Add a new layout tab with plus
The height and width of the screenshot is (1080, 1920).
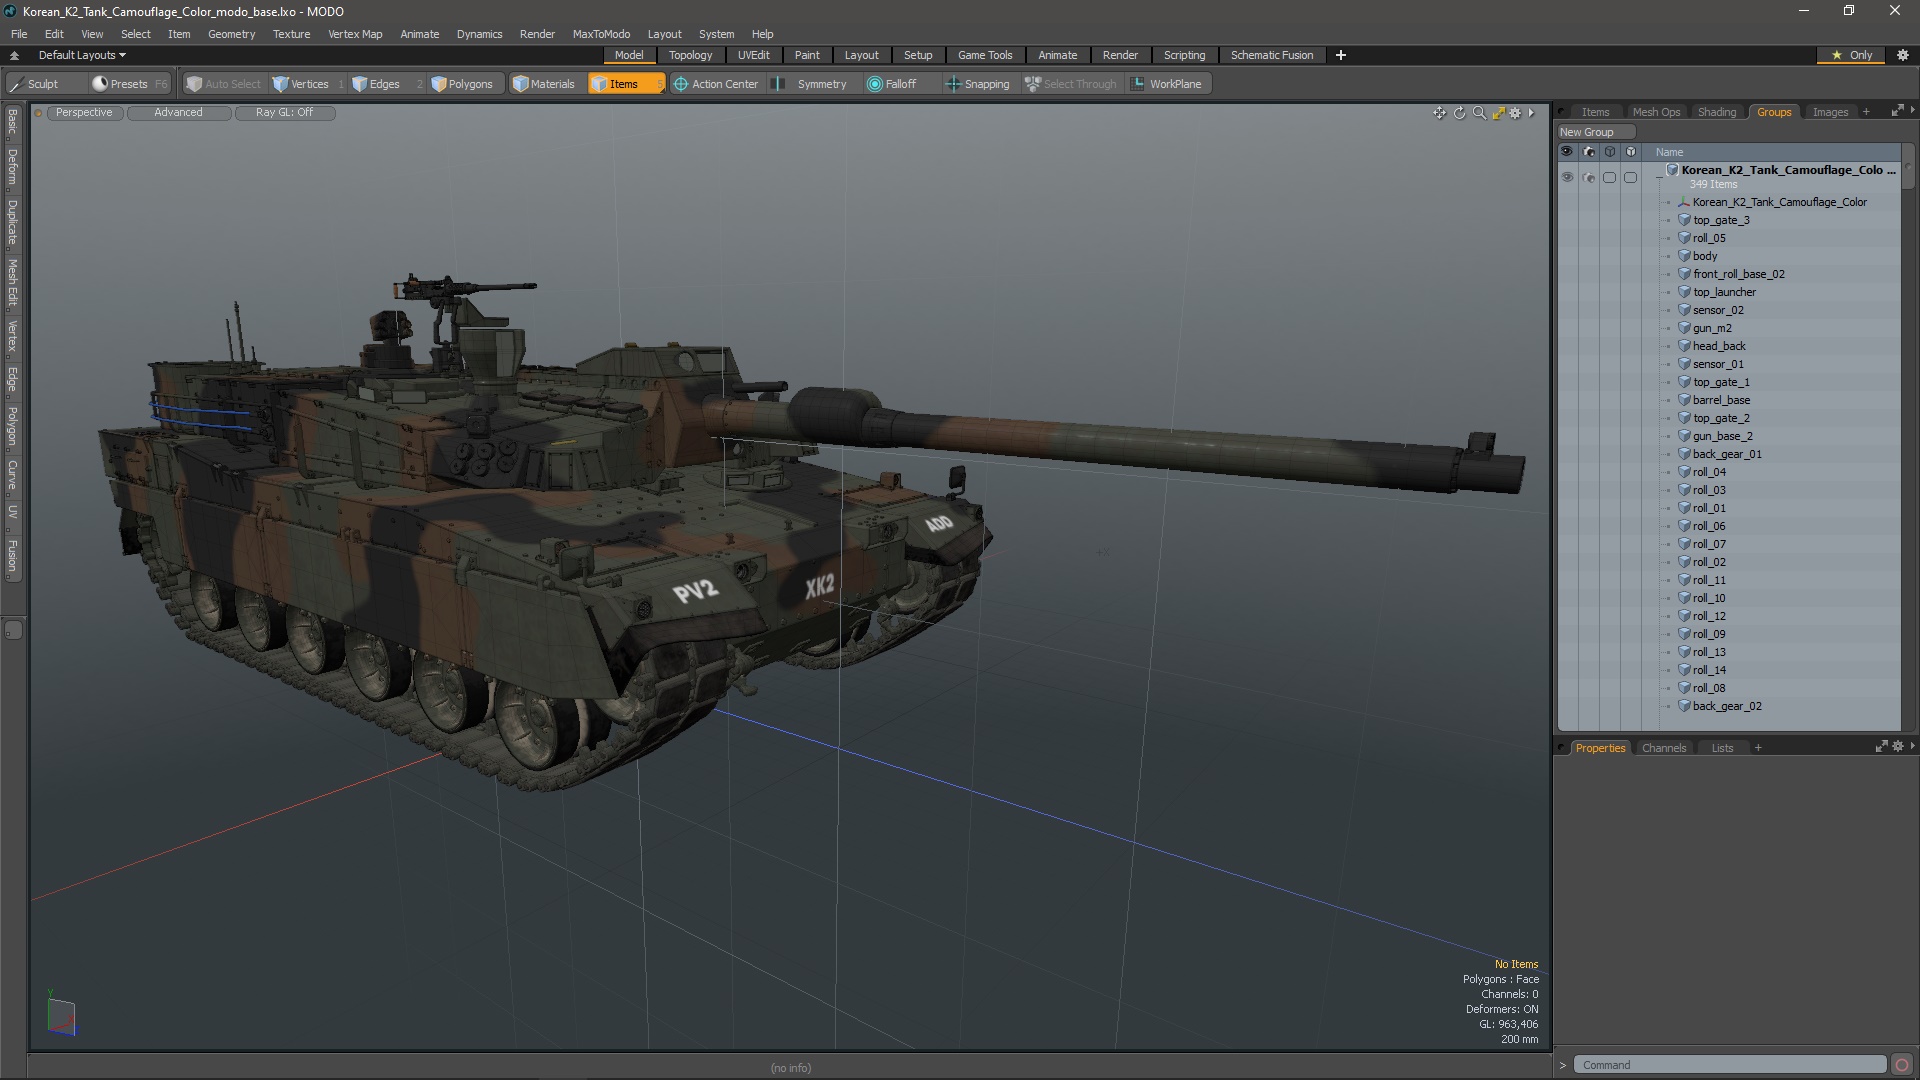click(x=1340, y=55)
